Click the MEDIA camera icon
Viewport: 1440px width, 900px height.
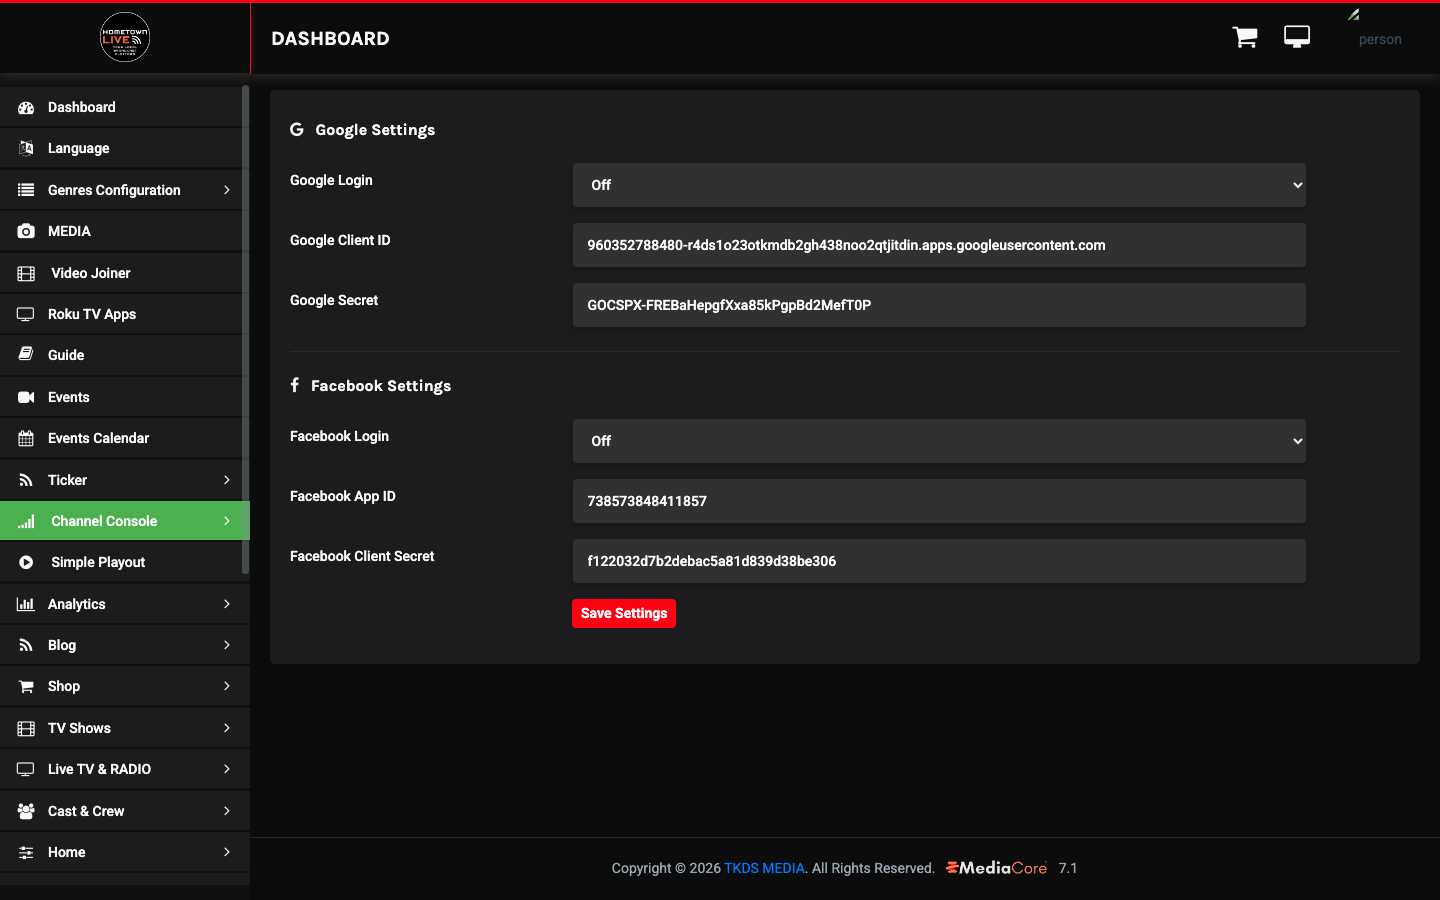pyautogui.click(x=26, y=231)
